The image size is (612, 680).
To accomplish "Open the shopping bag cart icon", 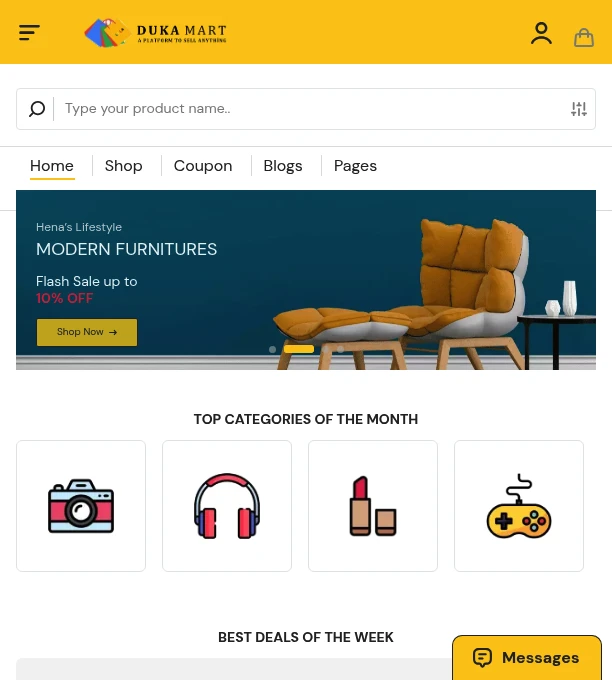I will click(584, 37).
